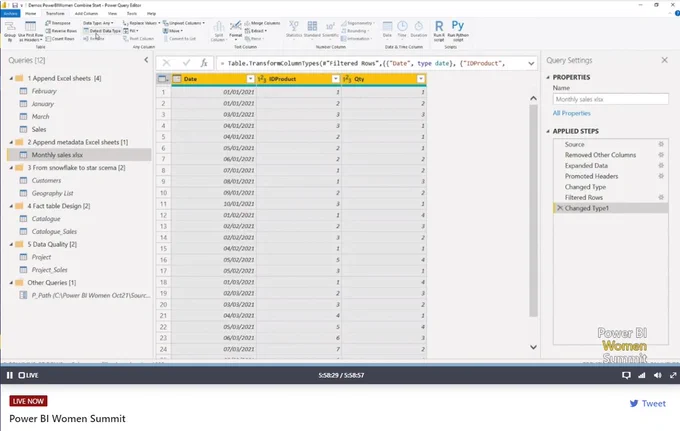Open the Move dropdown
680x431 pixels.
click(173, 31)
